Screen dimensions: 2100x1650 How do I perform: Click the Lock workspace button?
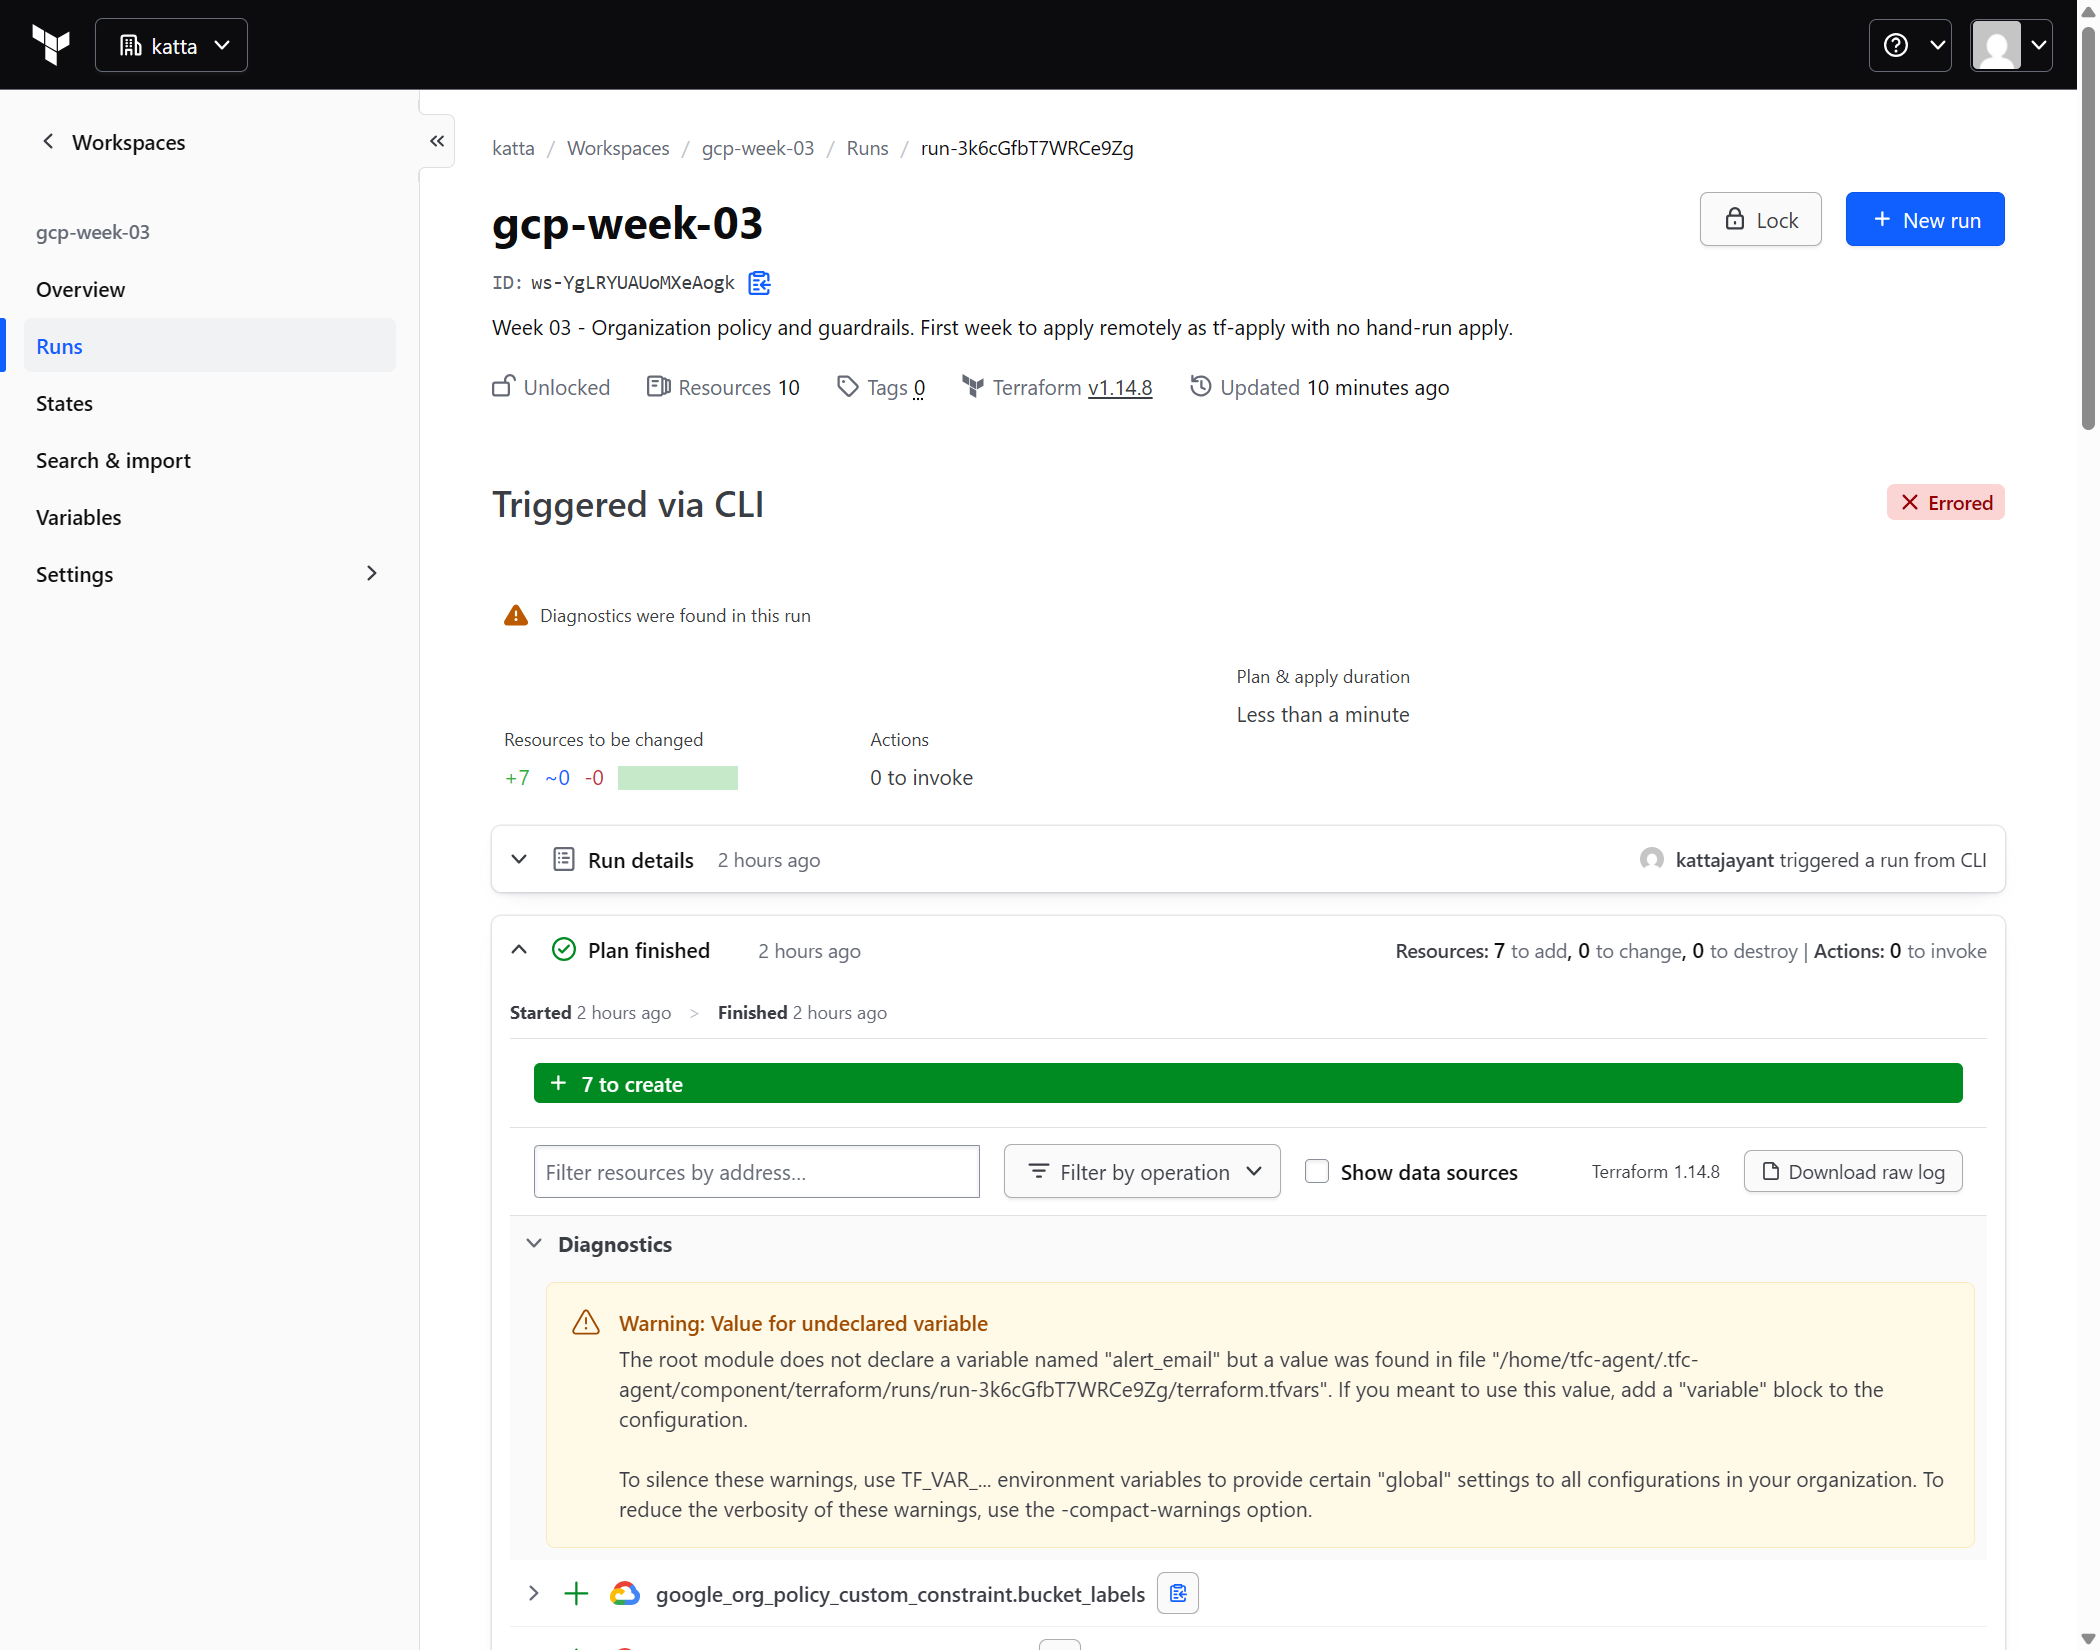[1760, 219]
